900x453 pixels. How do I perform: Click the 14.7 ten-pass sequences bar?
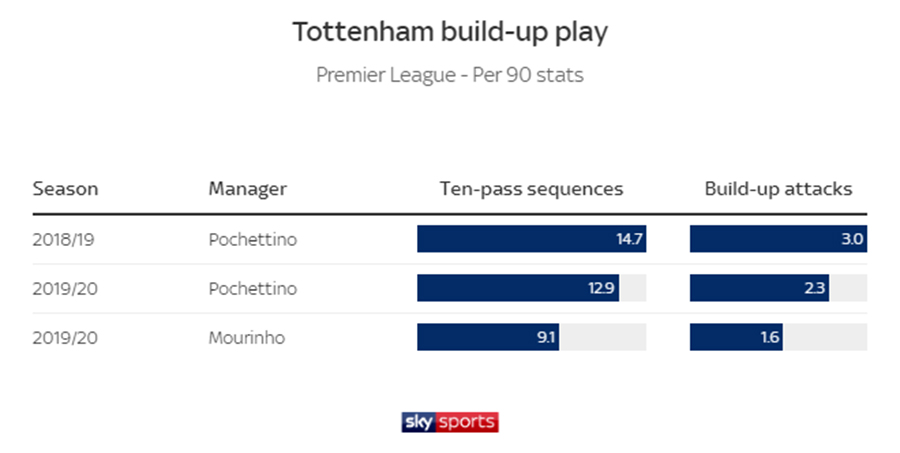532,239
